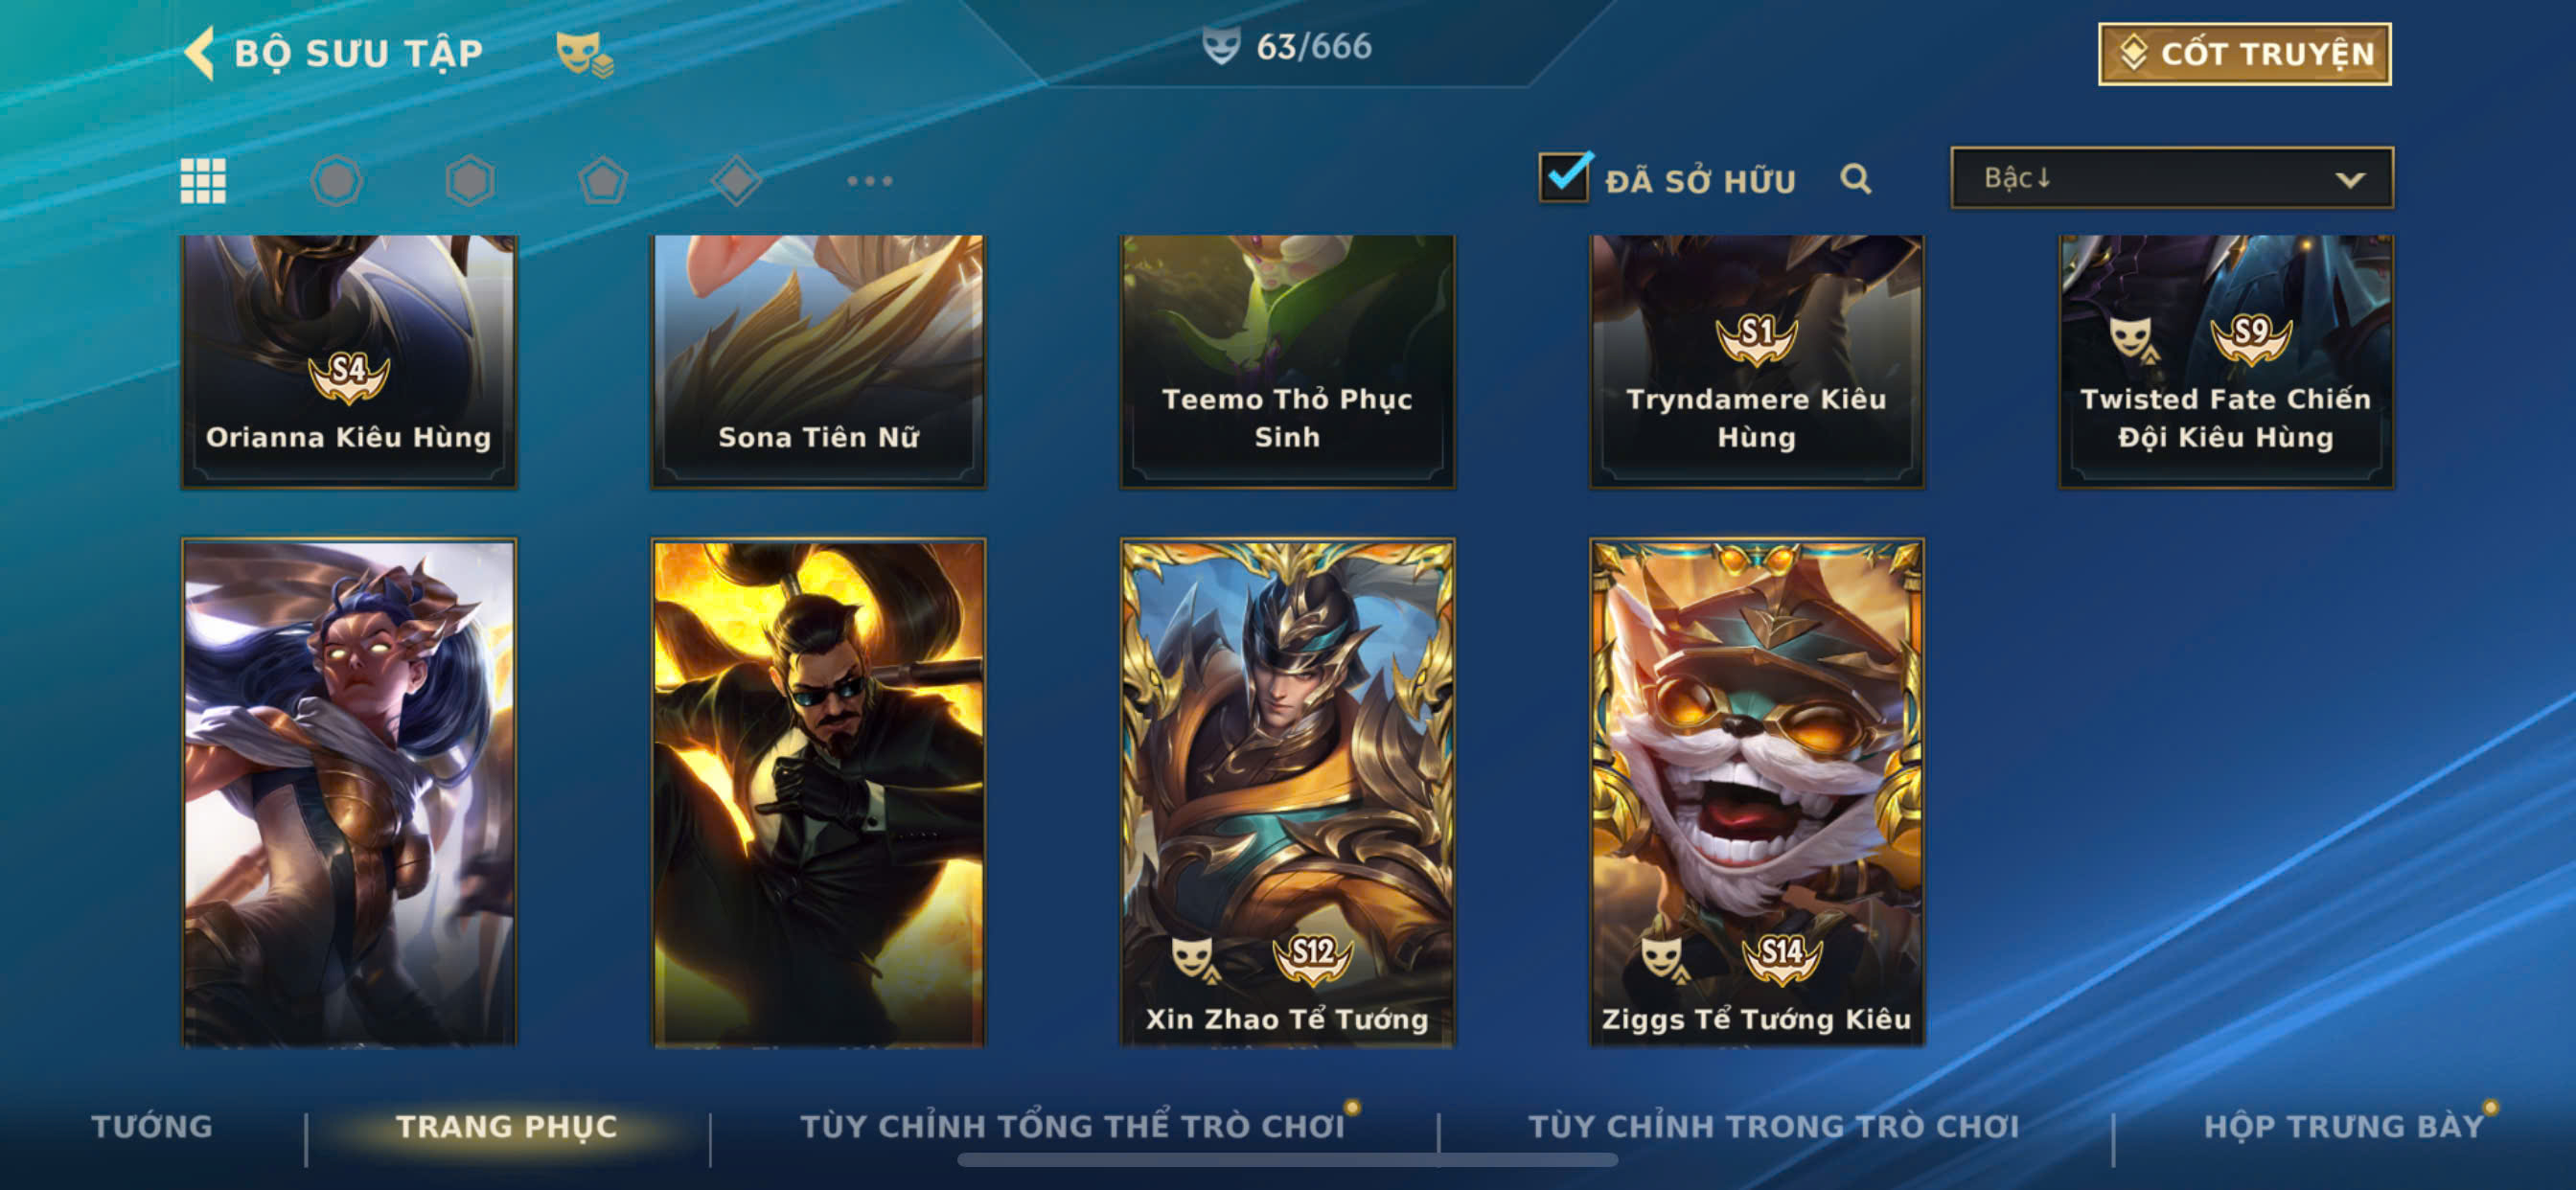
Task: Filter by the pentagon rarity icon
Action: pos(603,181)
